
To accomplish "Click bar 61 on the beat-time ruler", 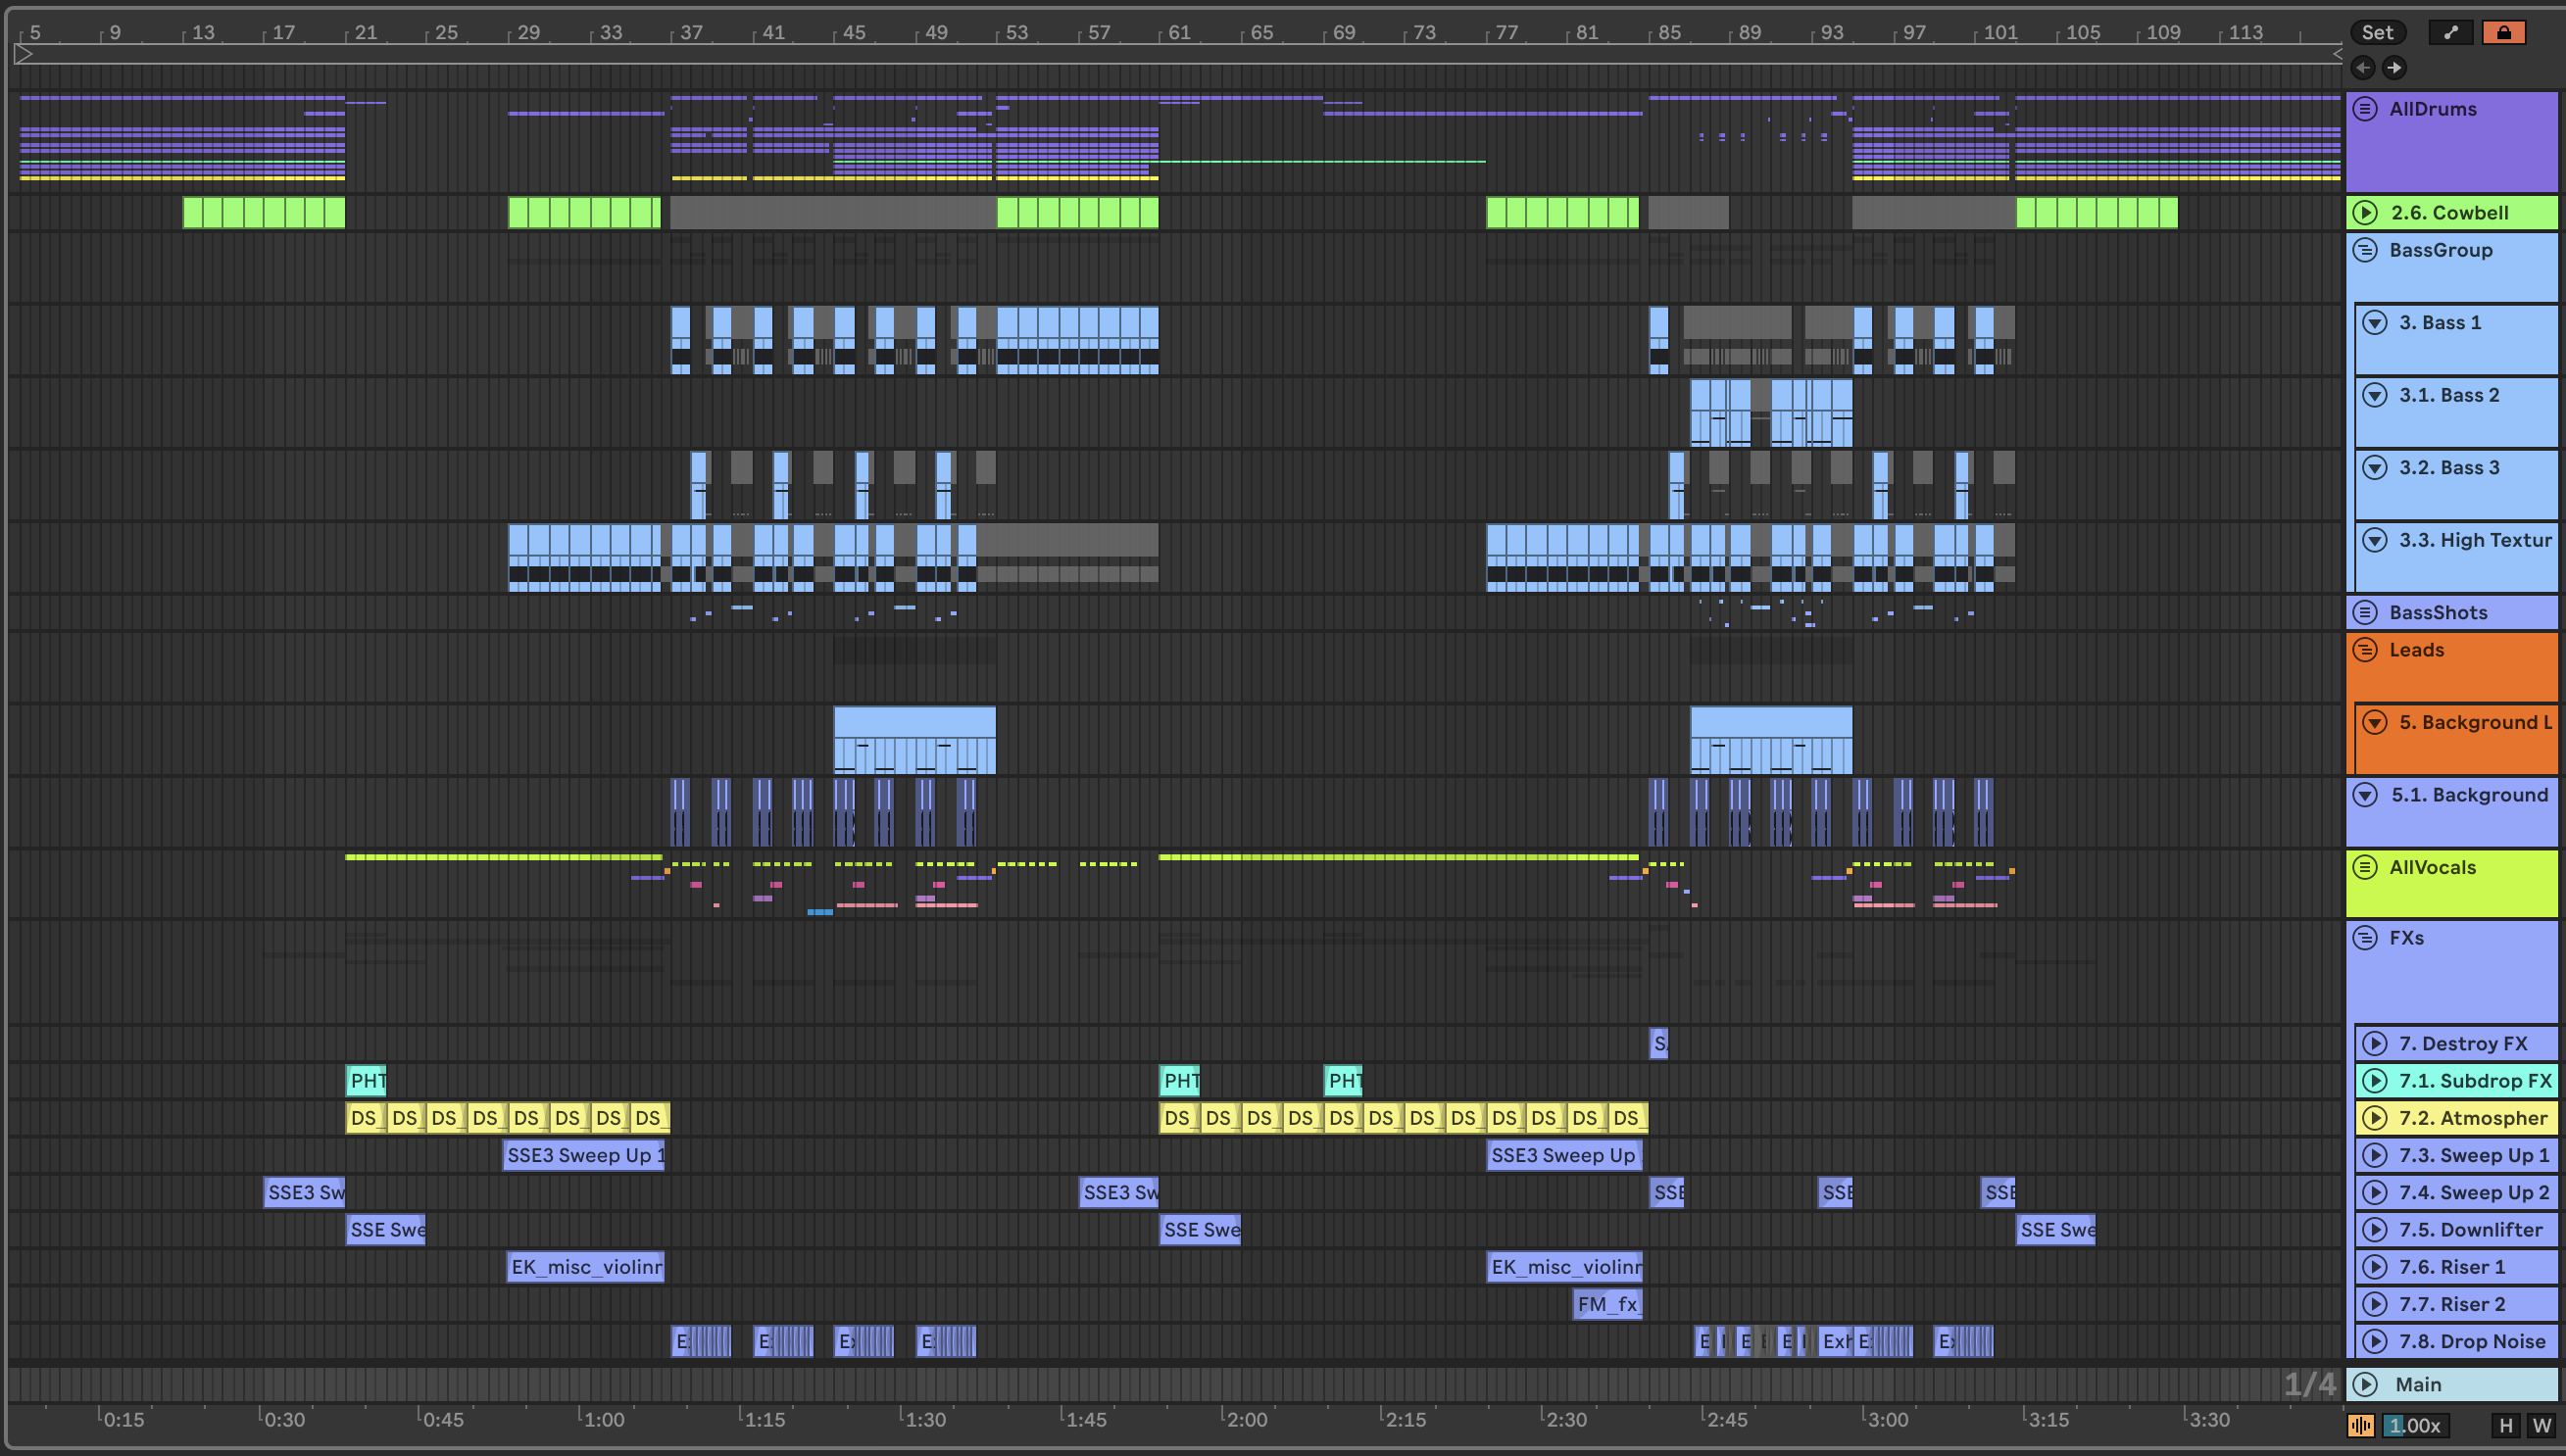I will point(1179,33).
